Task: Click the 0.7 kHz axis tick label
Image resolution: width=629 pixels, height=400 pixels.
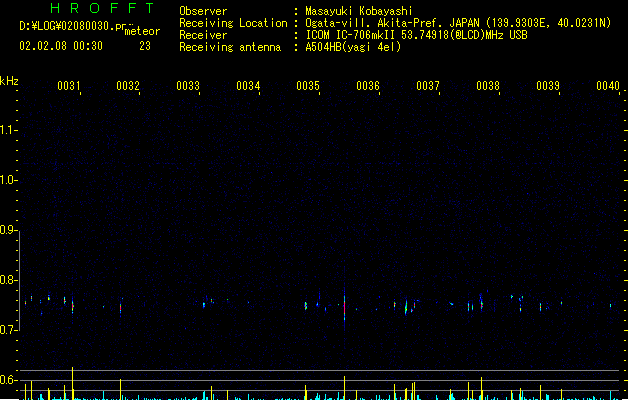Action: click(x=8, y=330)
